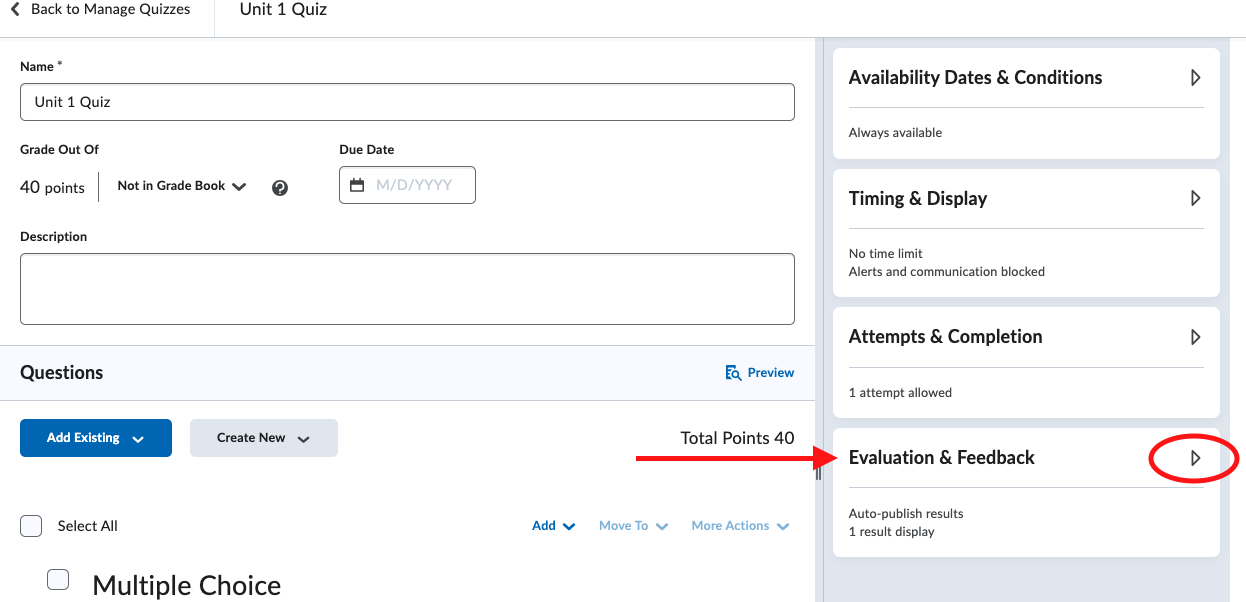This screenshot has height=602, width=1246.
Task: Tick the Select All checkbox
Action: (x=31, y=526)
